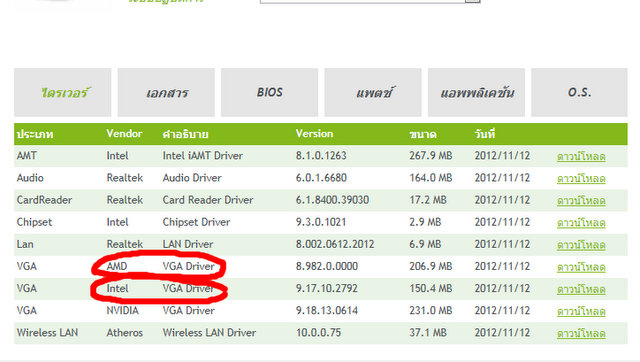Download the Intel iAMT Driver

(581, 156)
